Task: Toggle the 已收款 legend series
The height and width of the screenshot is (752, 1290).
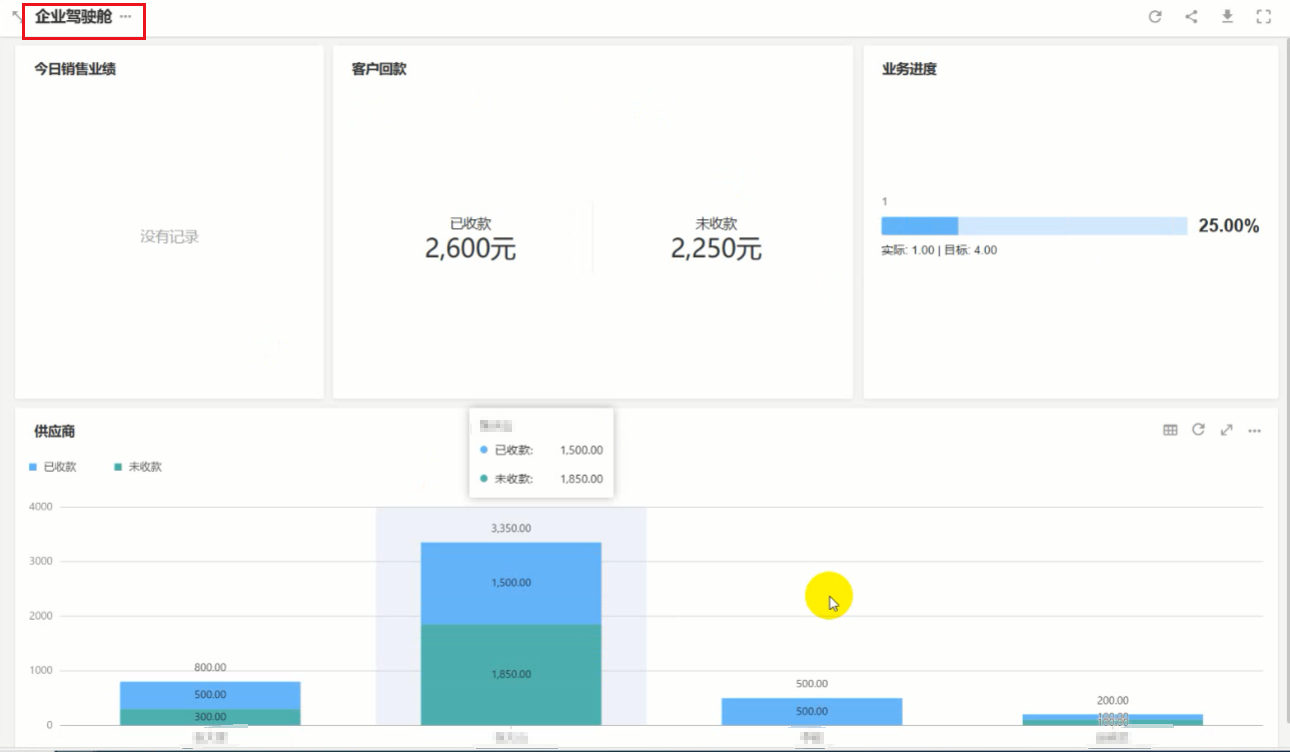Action: coord(53,467)
